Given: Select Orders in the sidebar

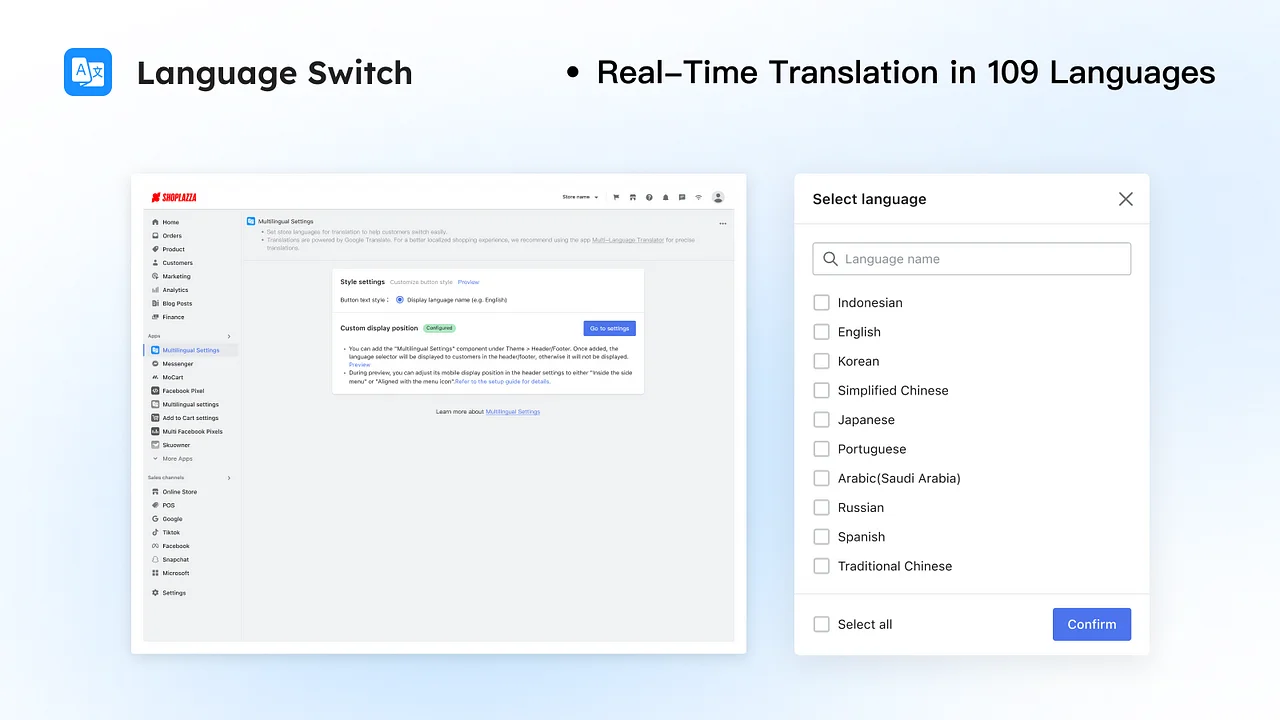Looking at the screenshot, I should coord(171,235).
